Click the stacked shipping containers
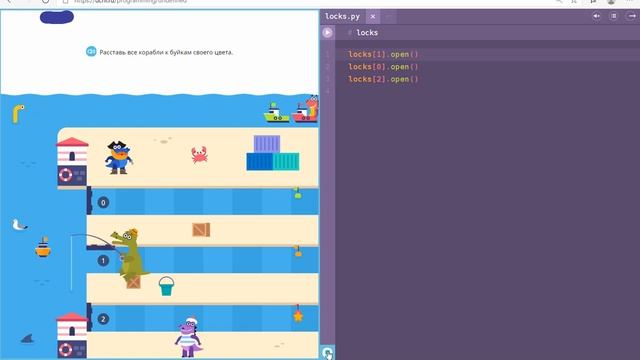This screenshot has height=360, width=640. click(x=273, y=153)
